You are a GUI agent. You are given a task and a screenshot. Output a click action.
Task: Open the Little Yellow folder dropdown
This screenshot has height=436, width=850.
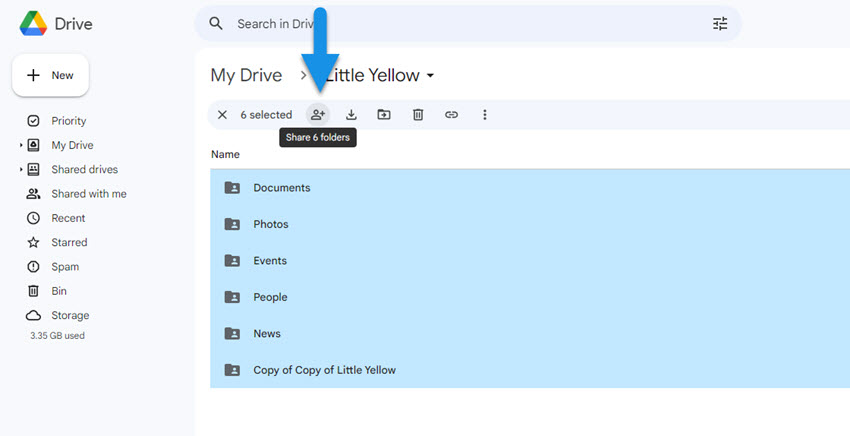(x=430, y=76)
